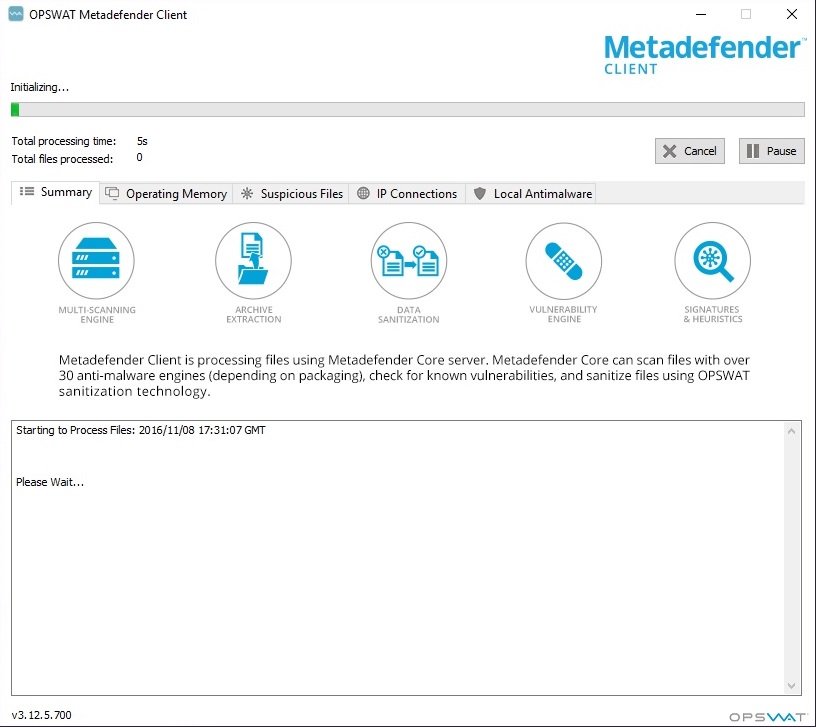Cancel the scan
This screenshot has width=816, height=727.
[690, 151]
